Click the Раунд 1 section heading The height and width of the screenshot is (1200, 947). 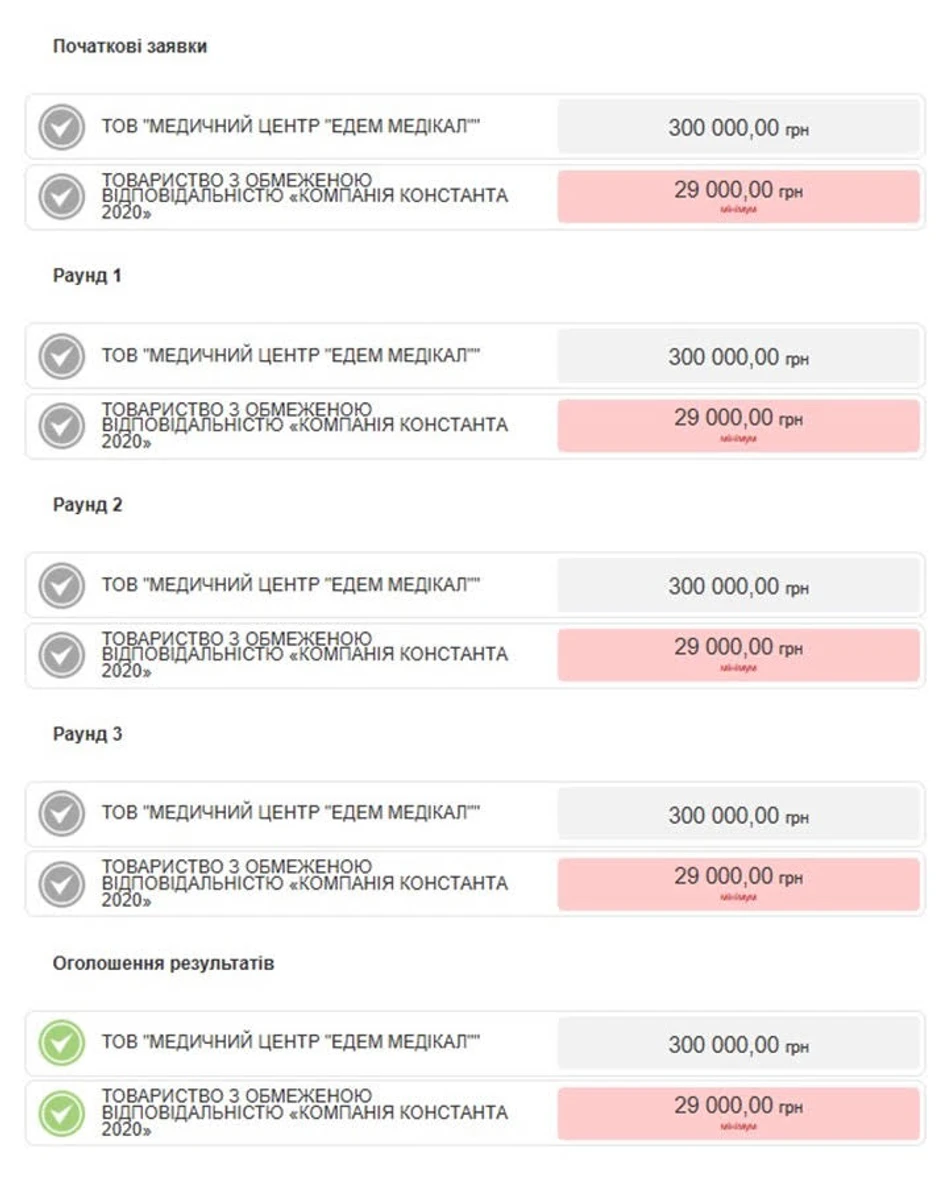(87, 276)
